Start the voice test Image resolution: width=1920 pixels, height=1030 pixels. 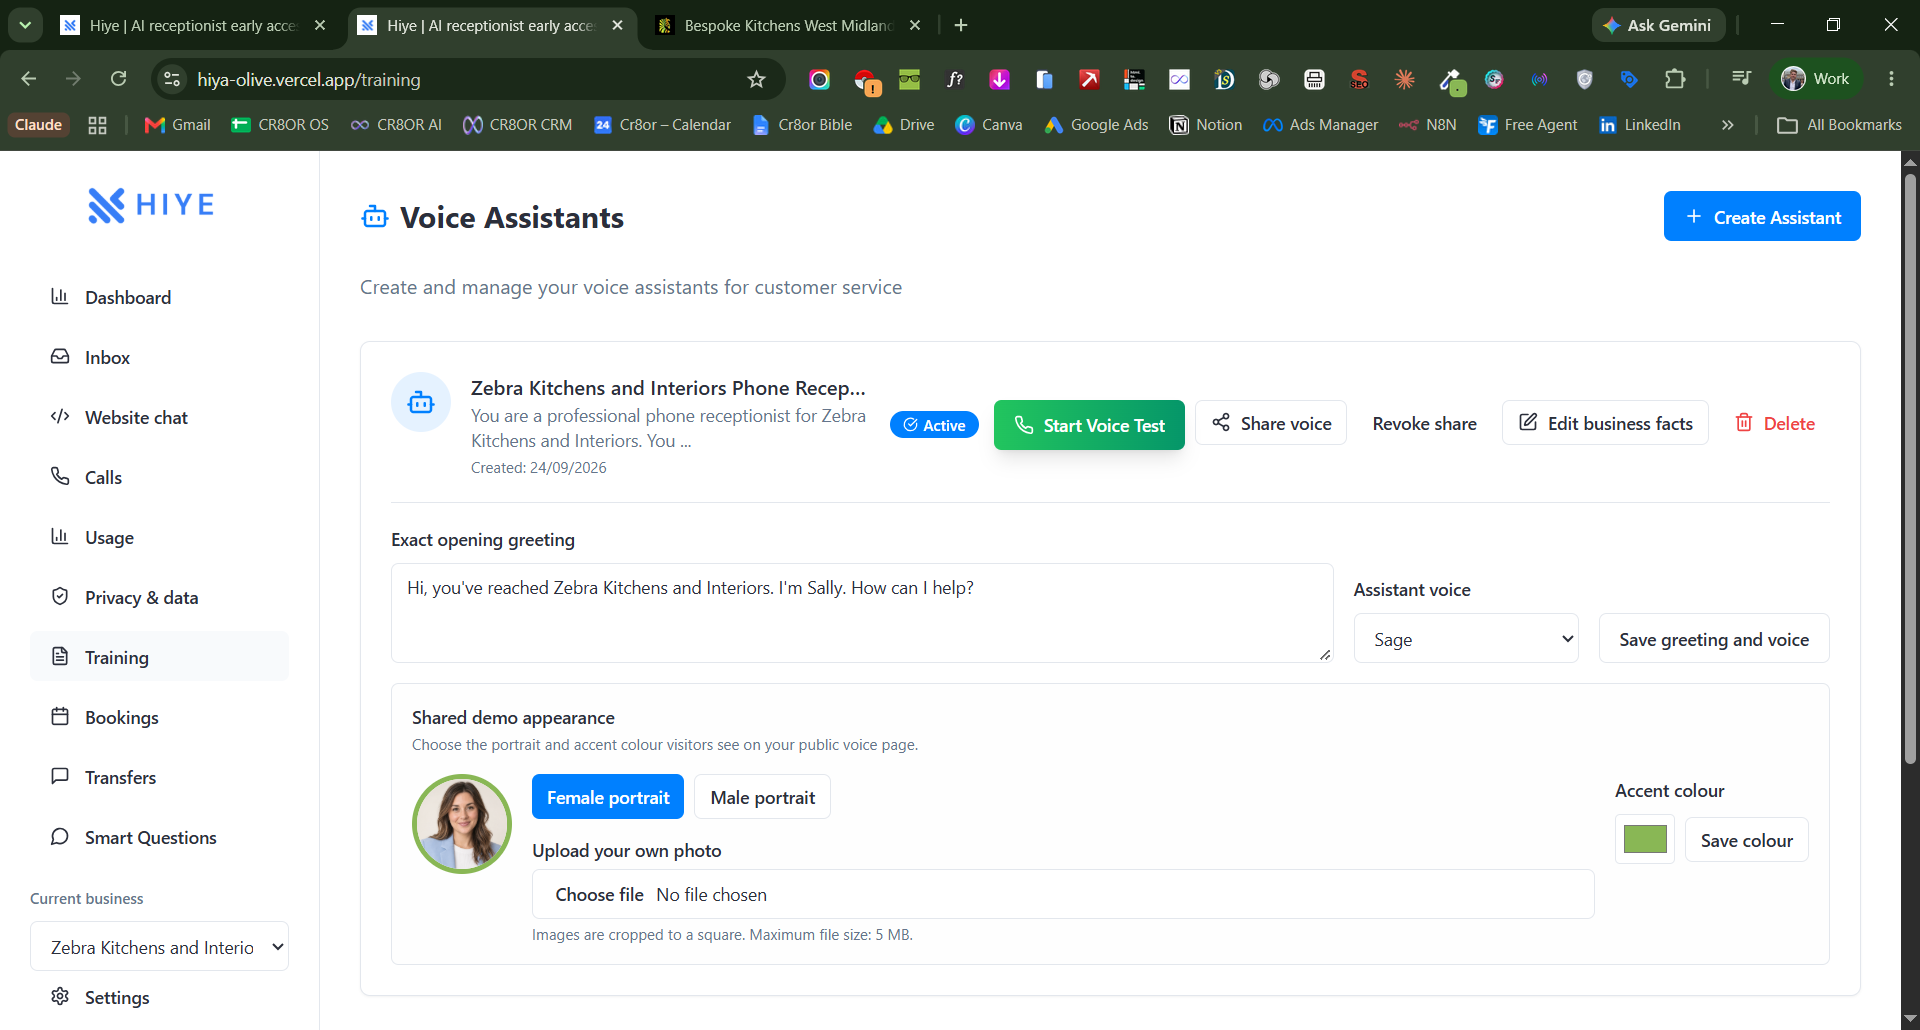1089,425
